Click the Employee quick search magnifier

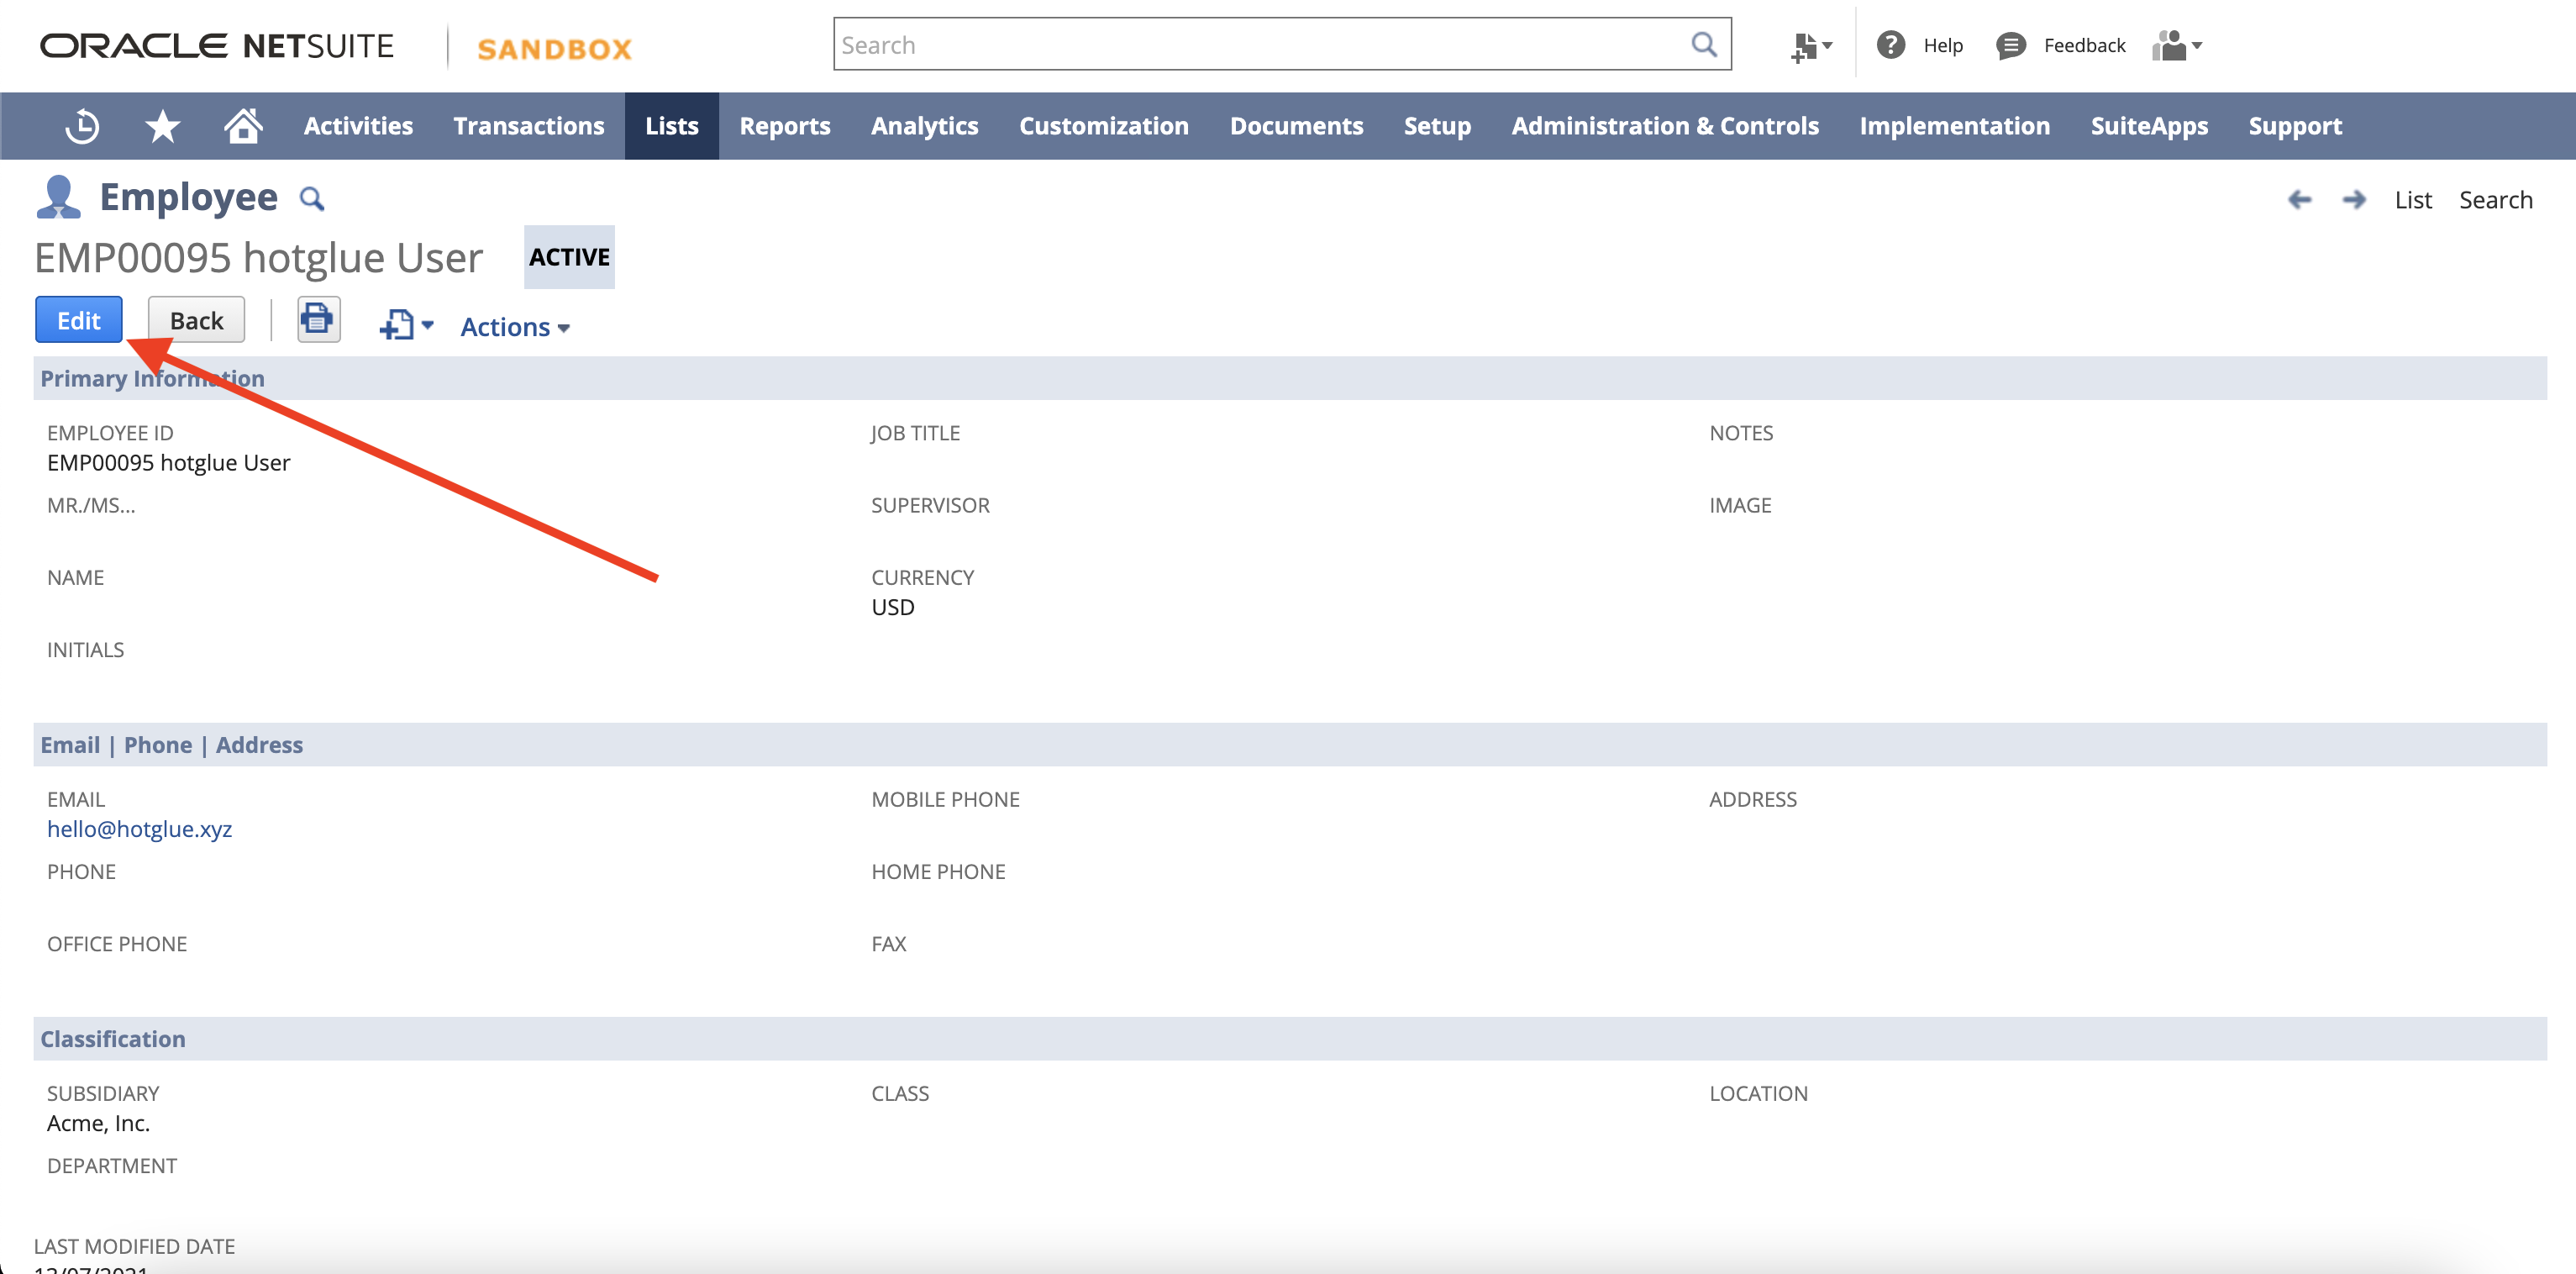[312, 199]
